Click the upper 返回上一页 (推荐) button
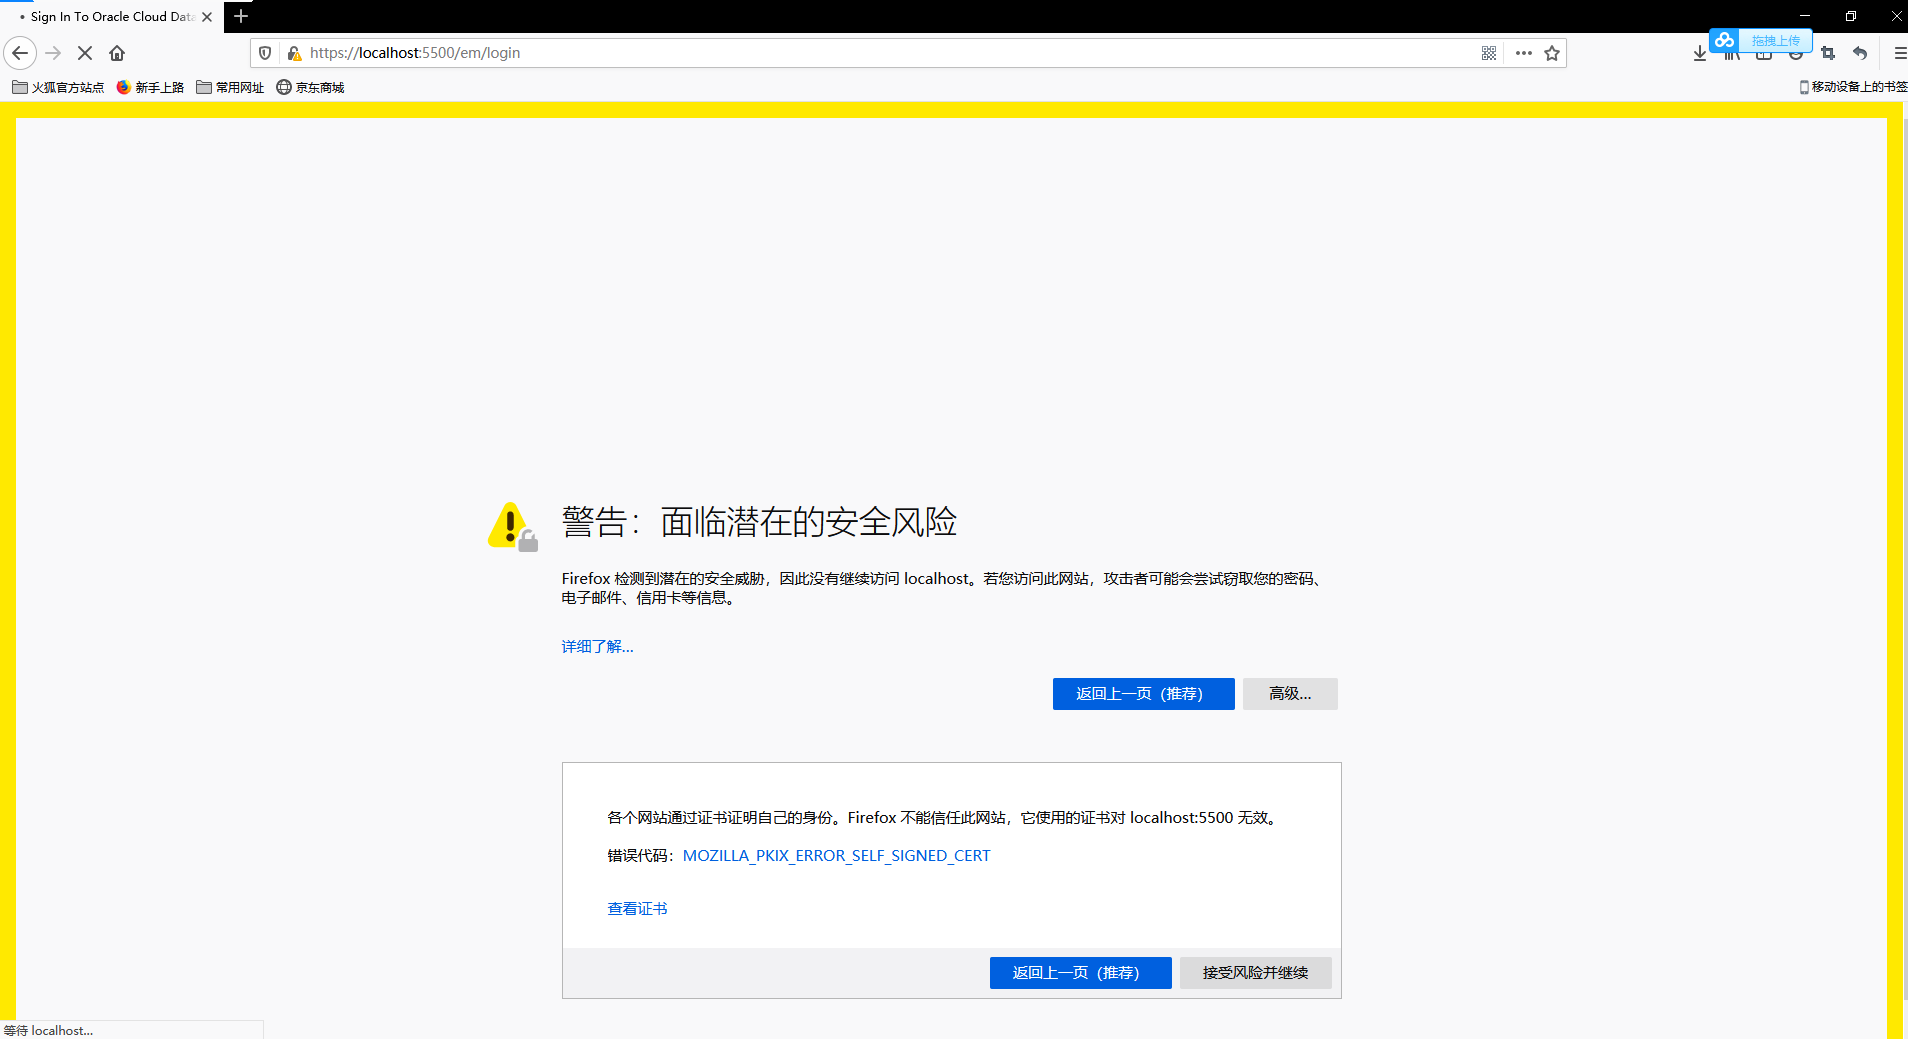Image resolution: width=1908 pixels, height=1039 pixels. (1143, 693)
